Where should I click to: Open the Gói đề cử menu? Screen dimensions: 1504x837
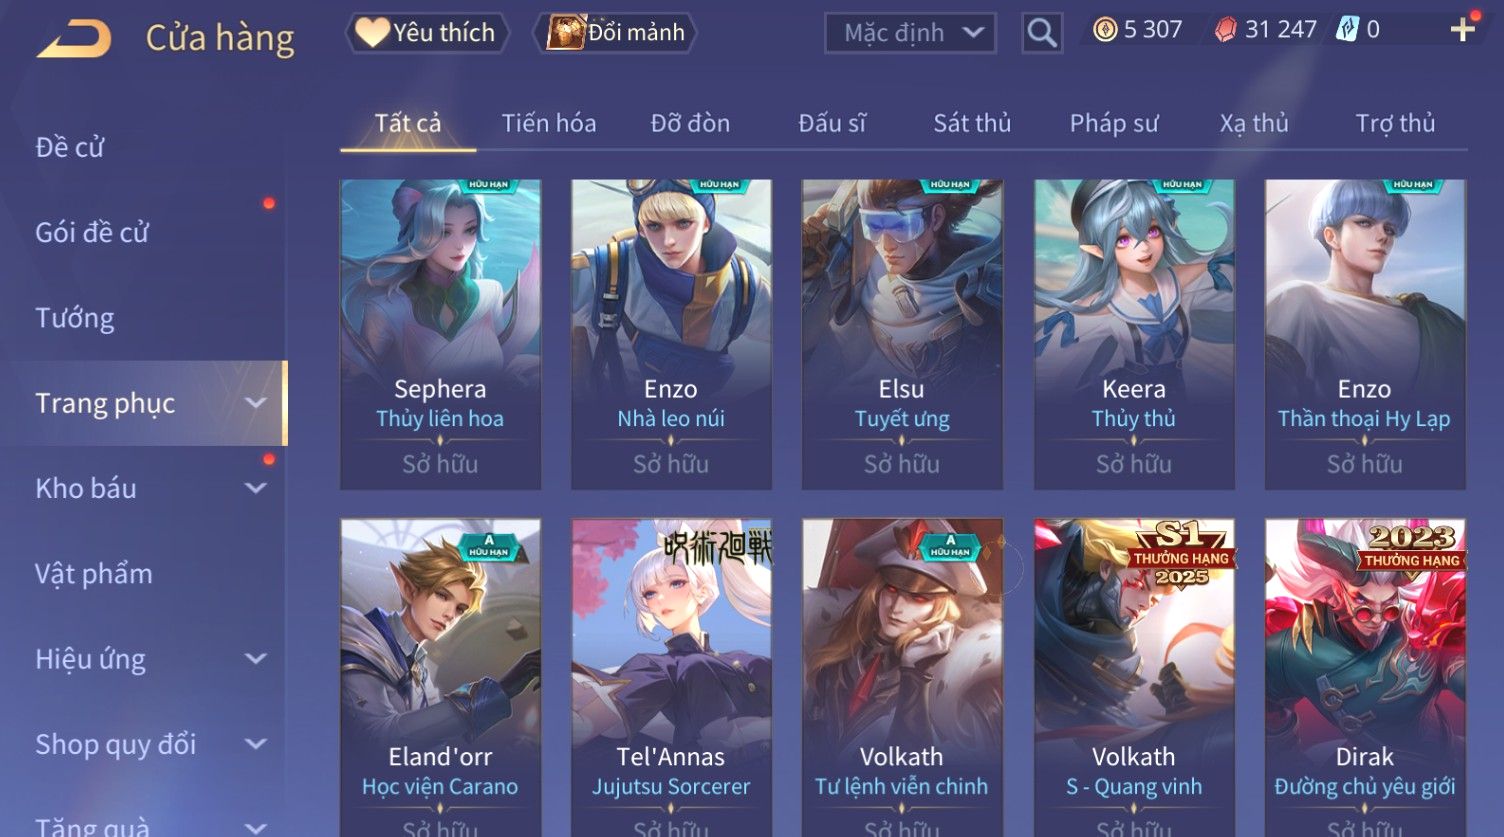point(92,233)
